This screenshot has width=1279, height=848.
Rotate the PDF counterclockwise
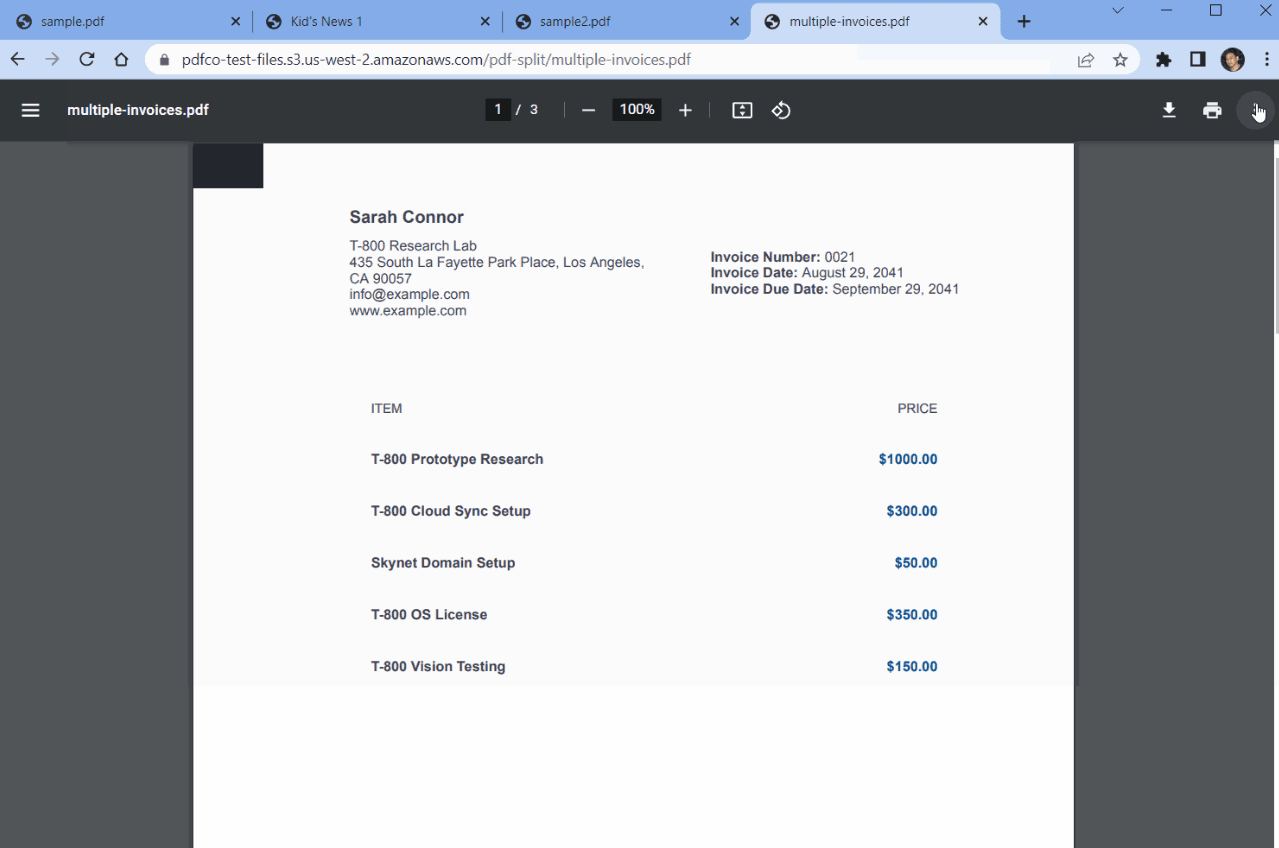point(781,110)
